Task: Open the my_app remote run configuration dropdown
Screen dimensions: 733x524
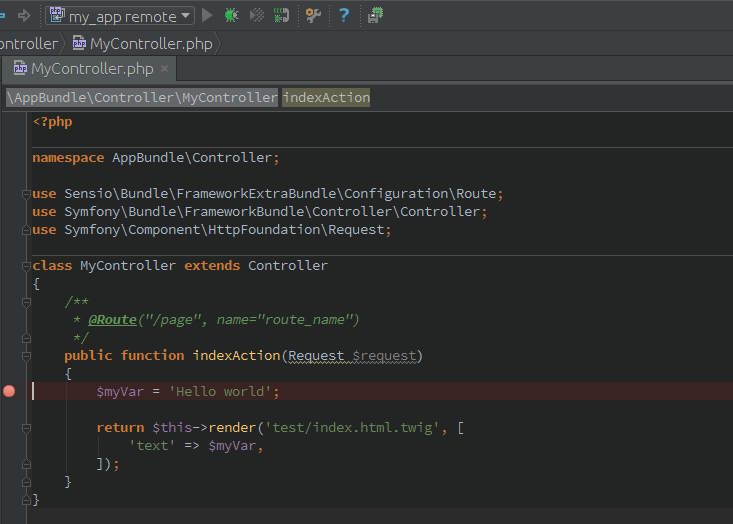Action: pyautogui.click(x=120, y=16)
